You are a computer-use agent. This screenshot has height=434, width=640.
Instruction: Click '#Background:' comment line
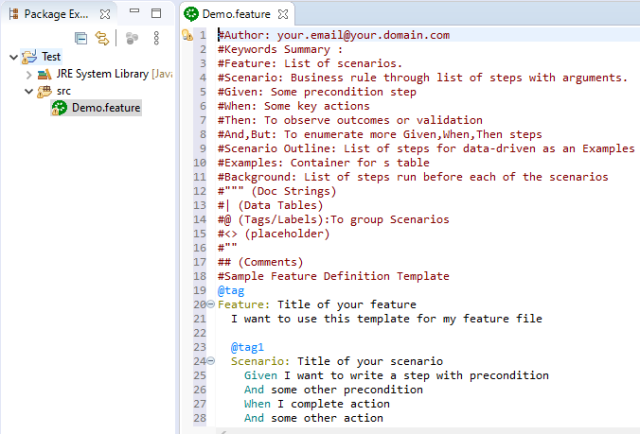413,177
